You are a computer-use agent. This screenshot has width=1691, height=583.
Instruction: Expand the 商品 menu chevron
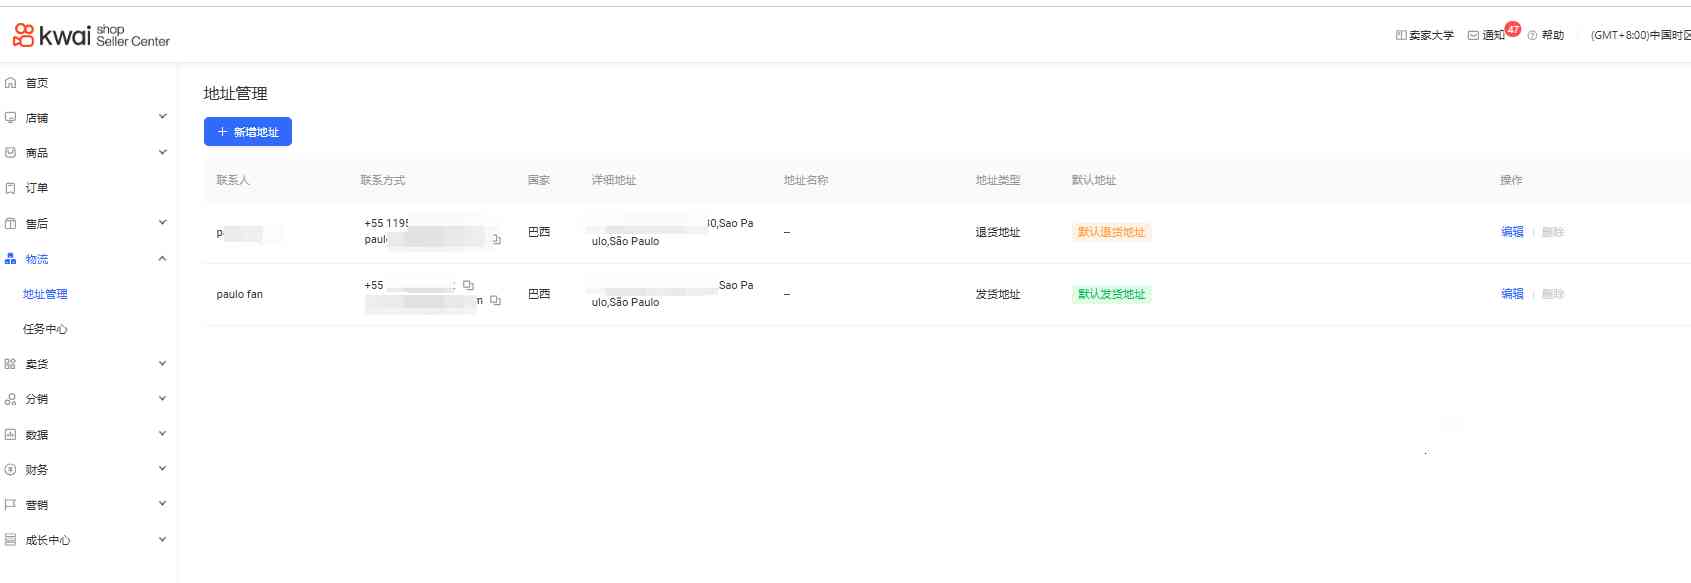pyautogui.click(x=162, y=153)
